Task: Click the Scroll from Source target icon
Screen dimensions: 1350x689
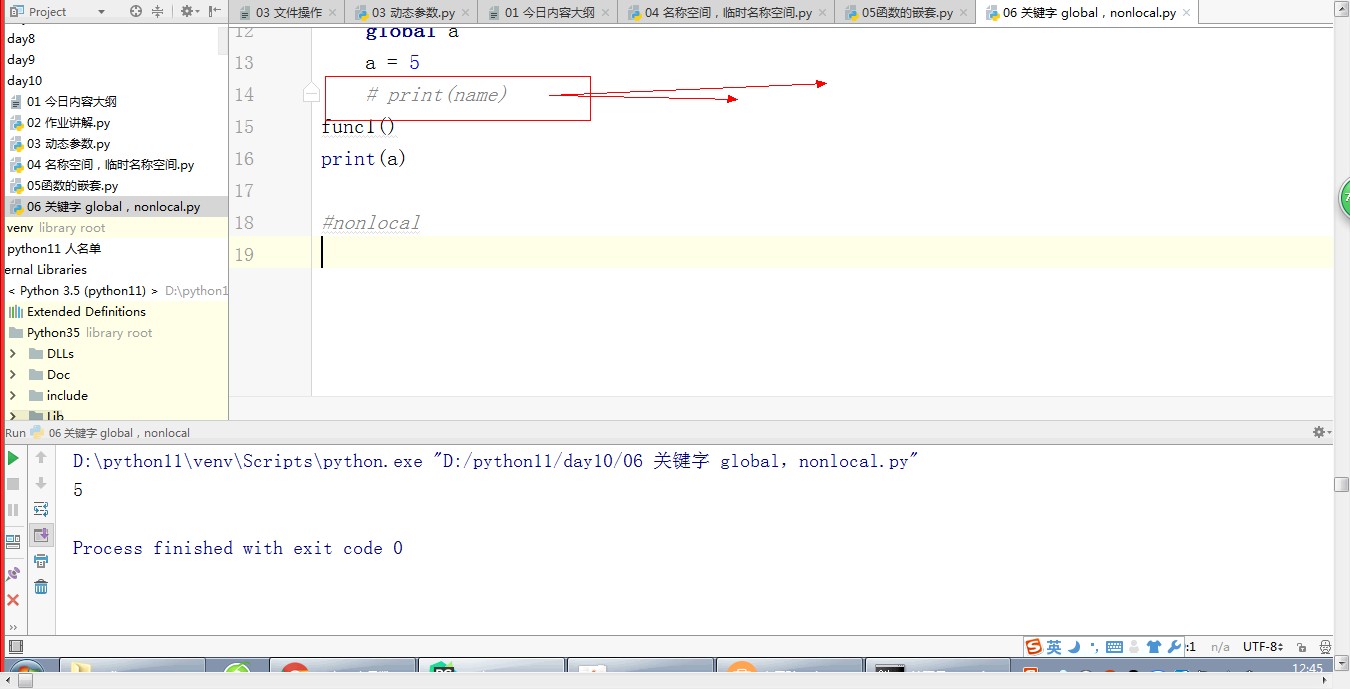Action: click(x=136, y=12)
